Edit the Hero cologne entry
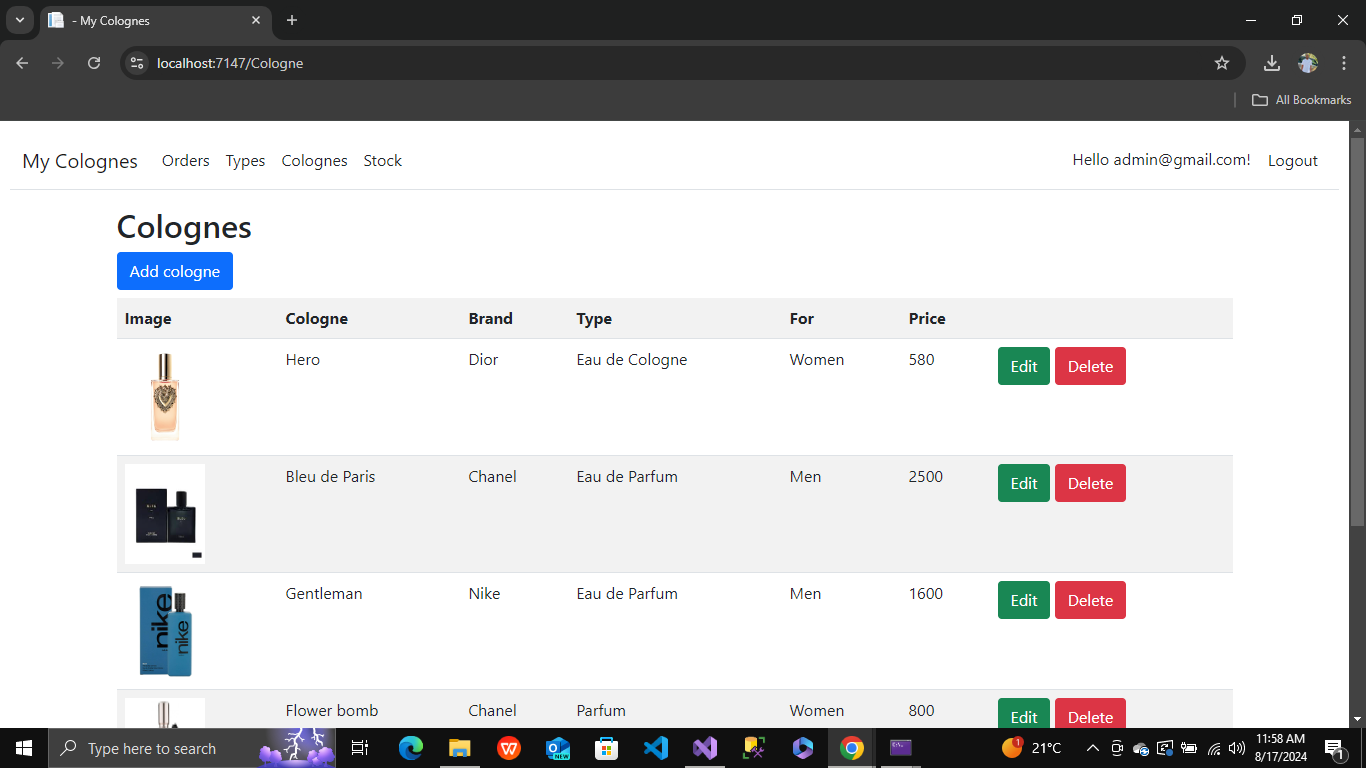The height and width of the screenshot is (768, 1366). 1023,366
